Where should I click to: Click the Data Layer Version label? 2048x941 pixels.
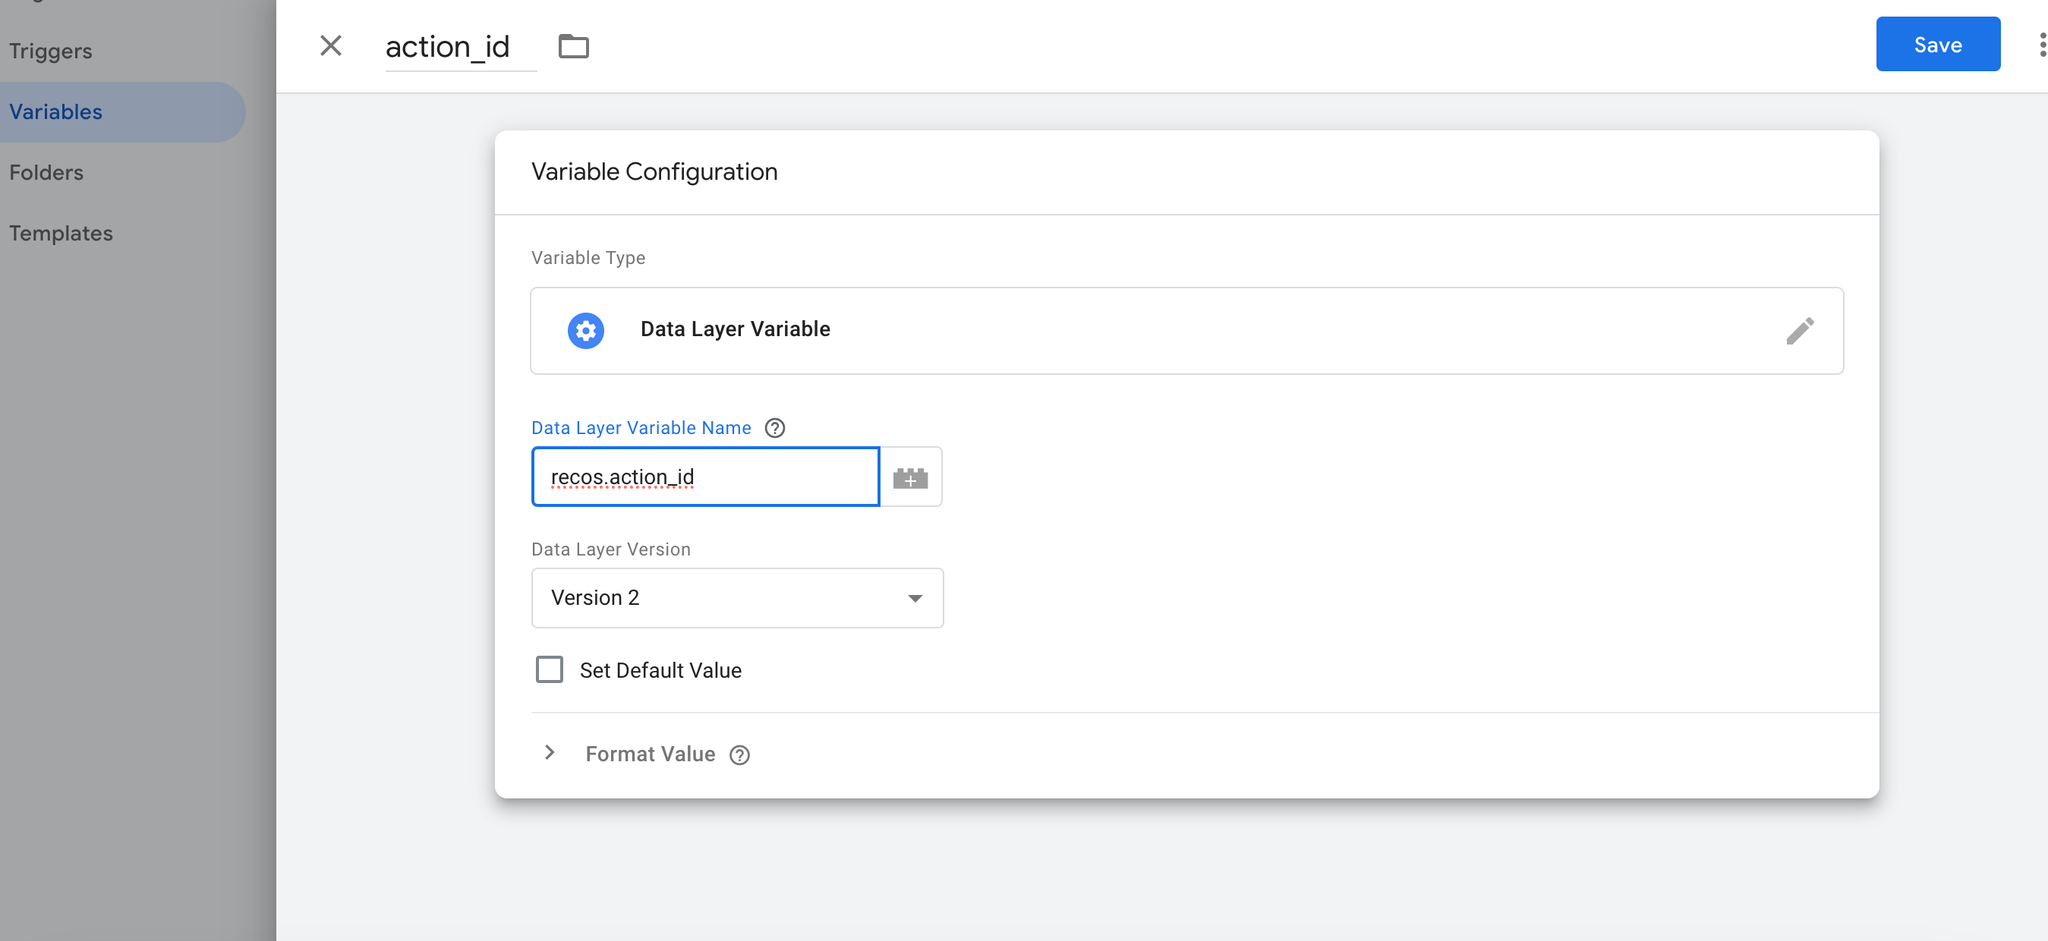(611, 549)
